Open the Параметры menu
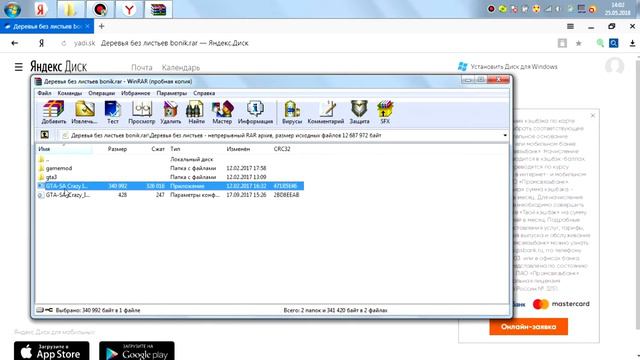The width and height of the screenshot is (640, 360). tap(171, 93)
